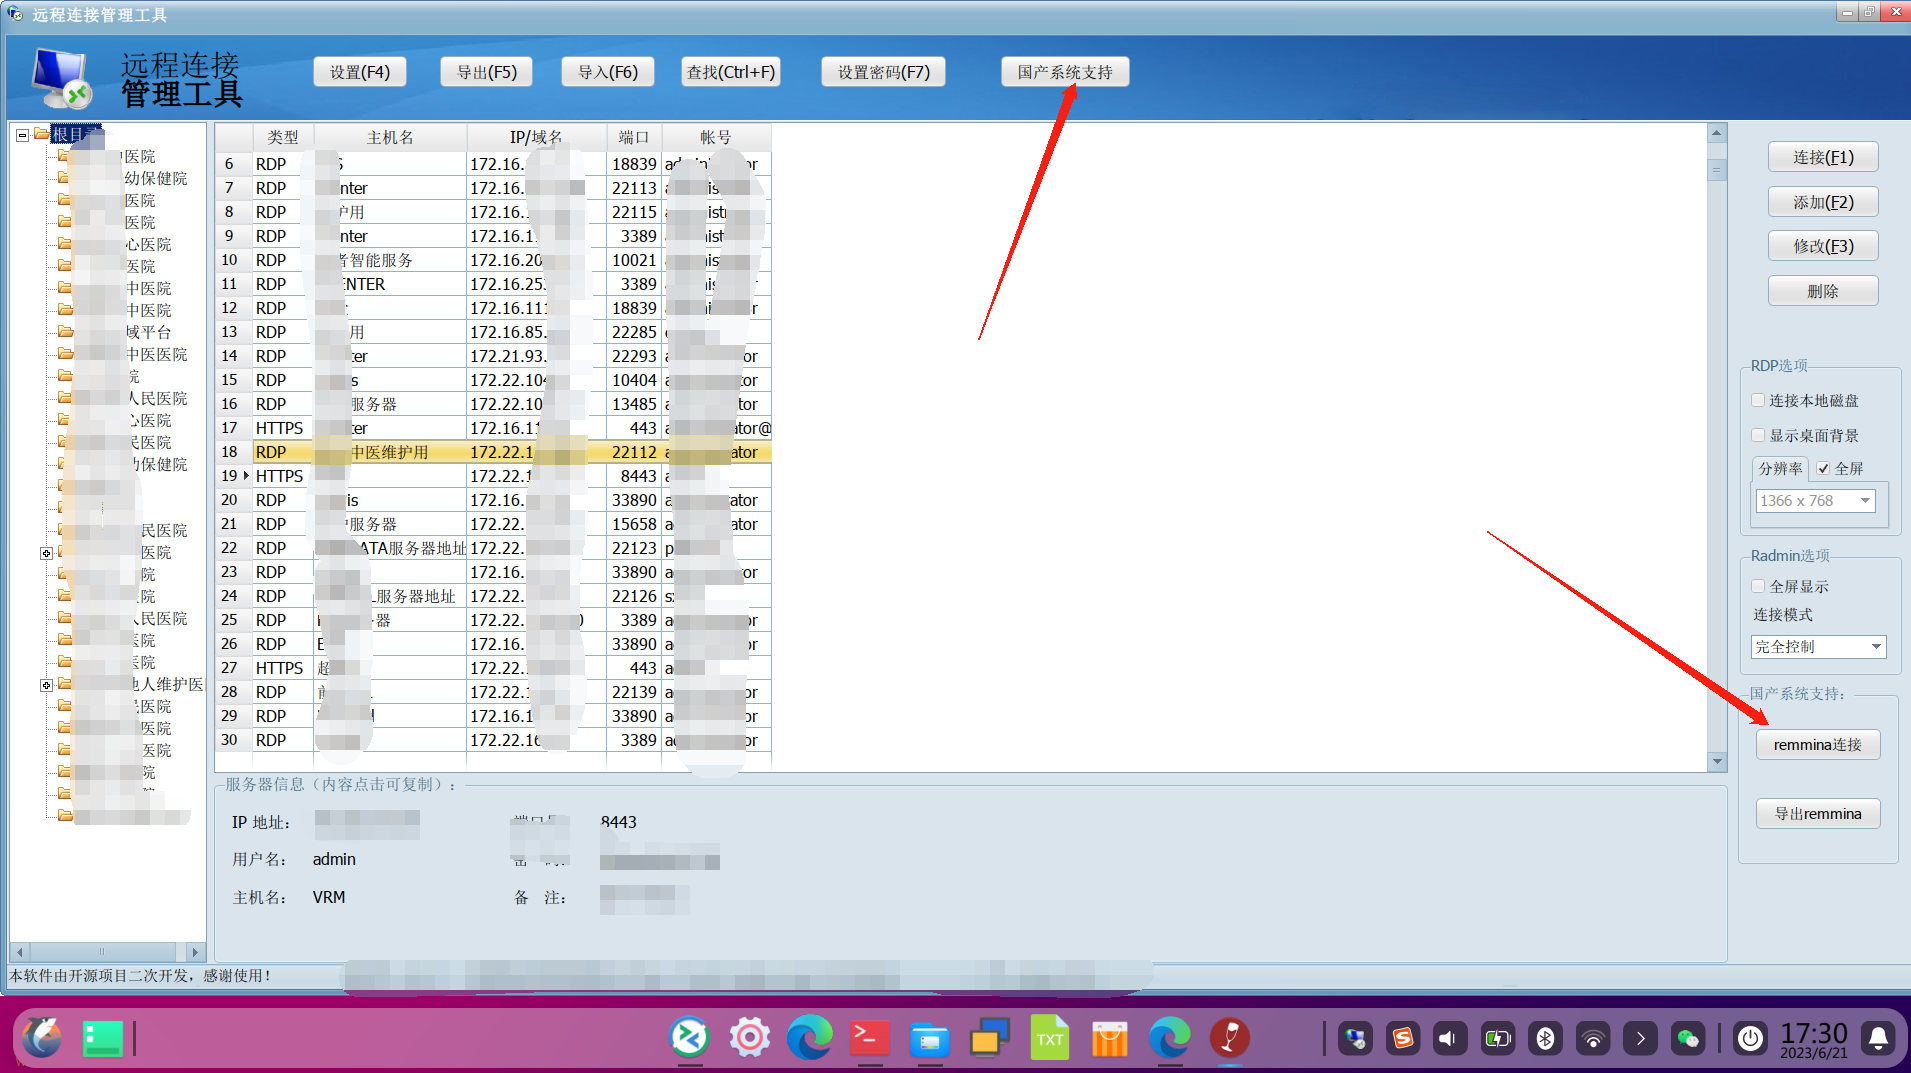Click the 修改(F3) button
The image size is (1911, 1073).
coord(1823,246)
